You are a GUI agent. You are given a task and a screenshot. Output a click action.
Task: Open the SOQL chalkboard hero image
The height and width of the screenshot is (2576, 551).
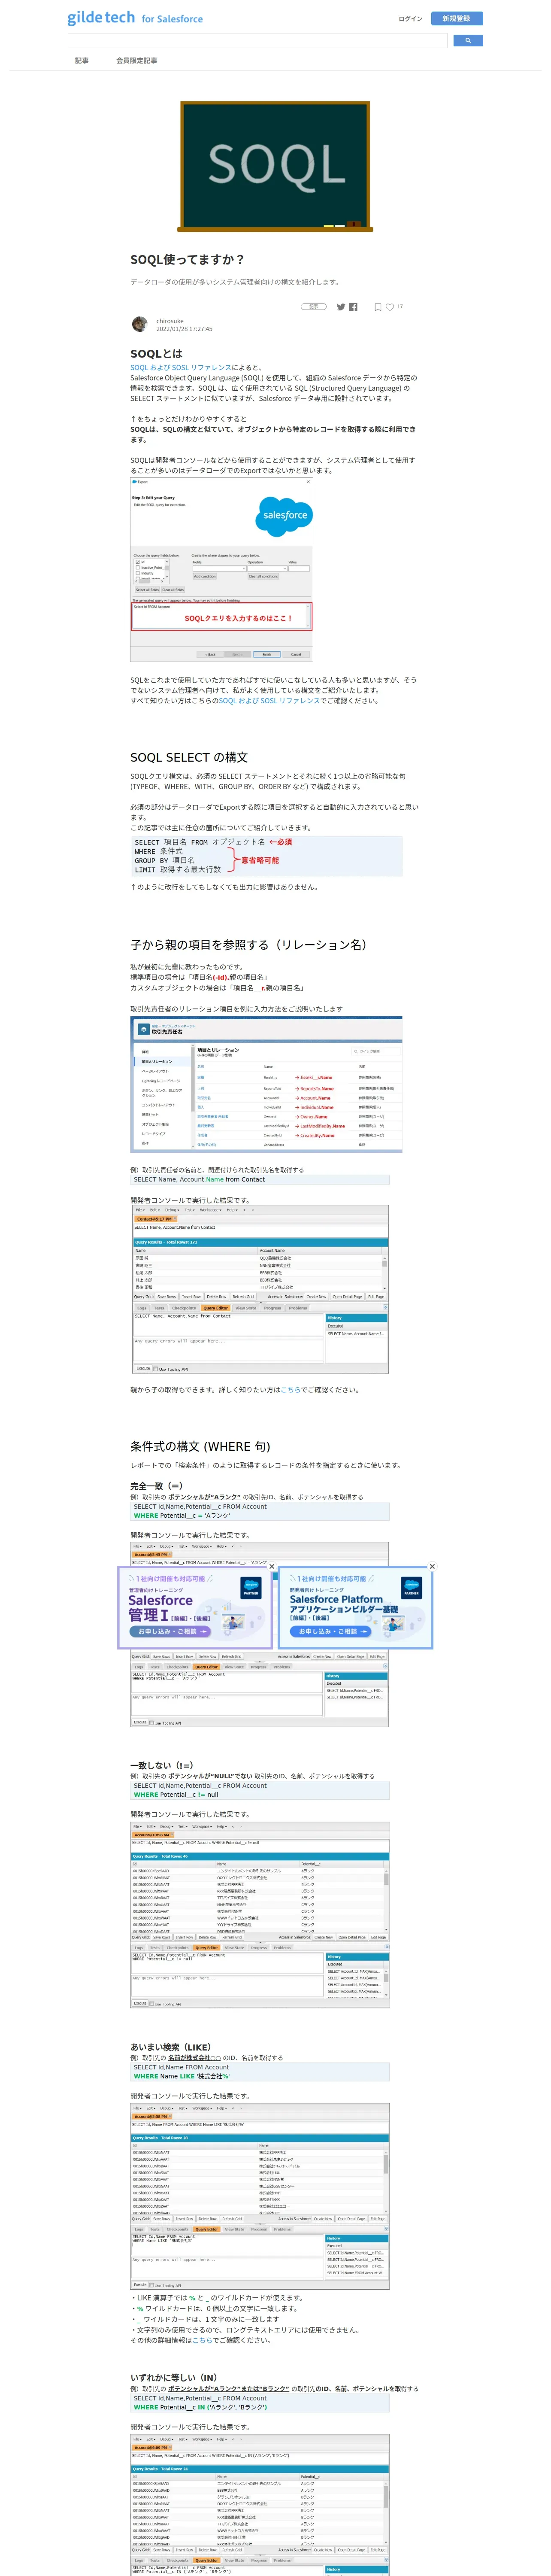275,166
